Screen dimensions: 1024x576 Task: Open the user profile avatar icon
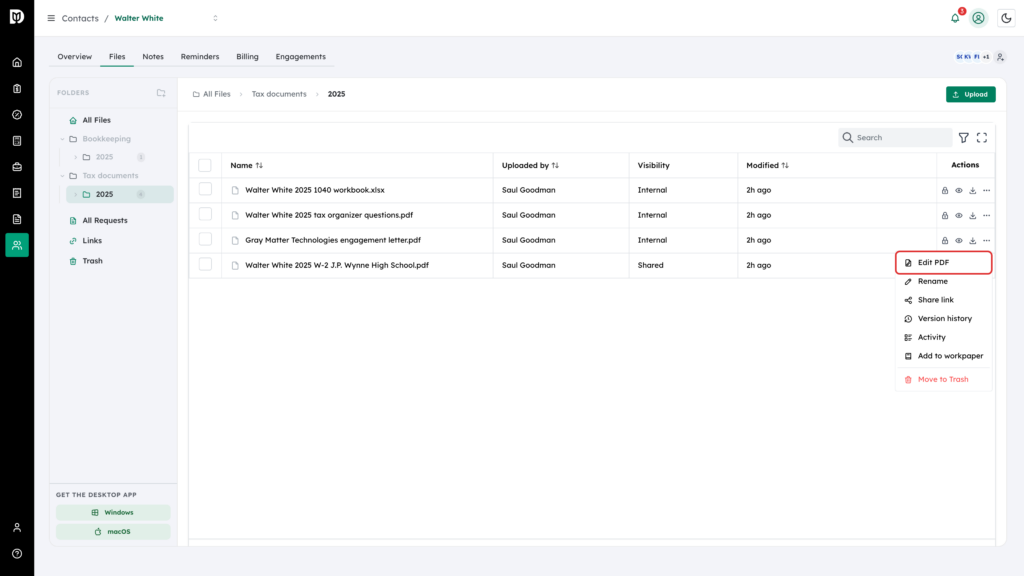tap(978, 18)
